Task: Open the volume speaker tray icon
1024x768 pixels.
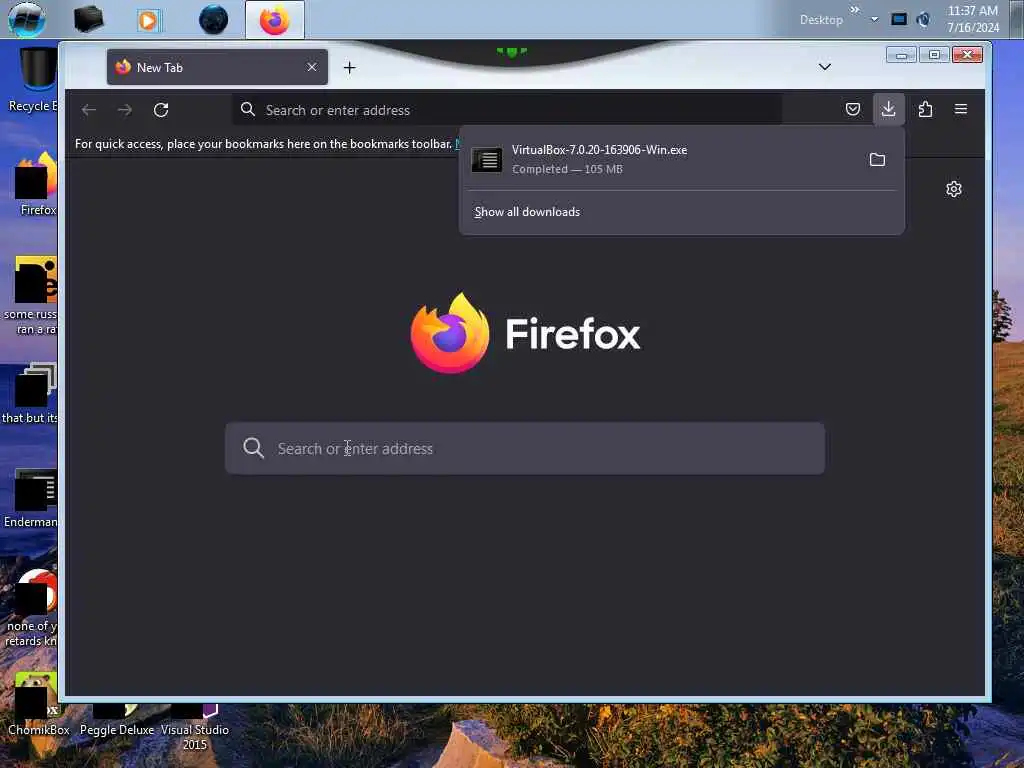Action: pos(923,20)
